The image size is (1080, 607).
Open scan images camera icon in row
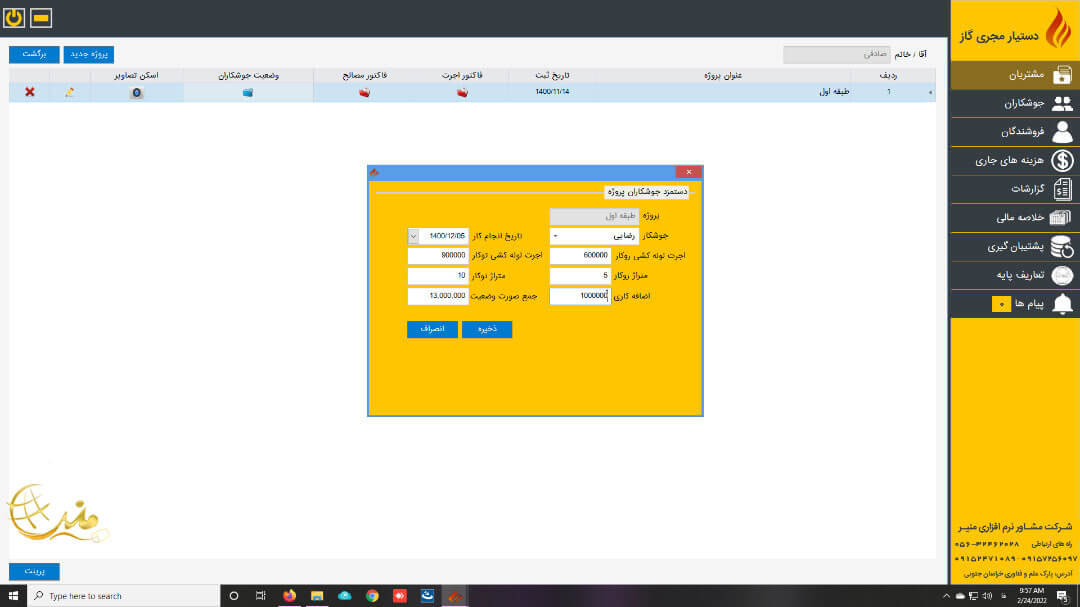point(136,92)
